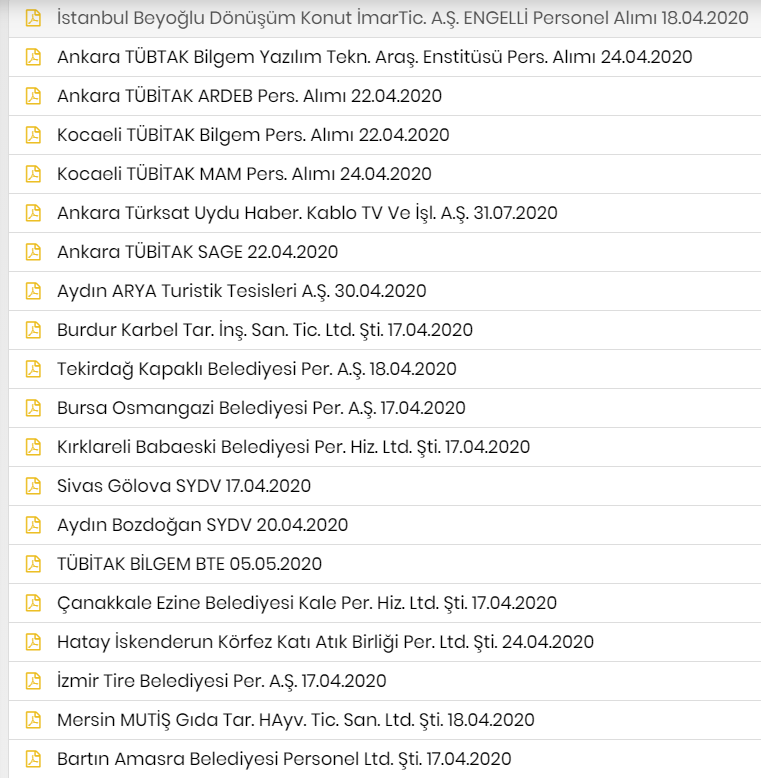Open Mersin MUTİŞ Gıda Tar. HAyv. link

(296, 720)
